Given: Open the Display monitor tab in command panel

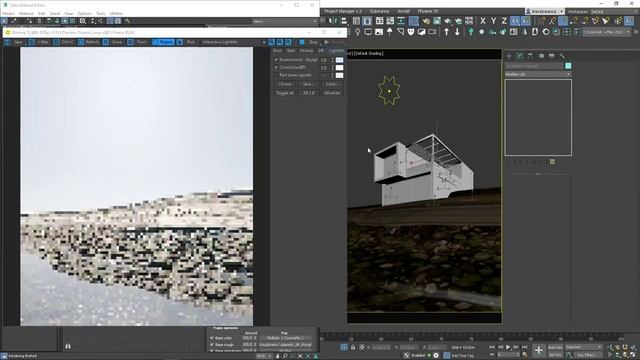Looking at the screenshot, I should pyautogui.click(x=551, y=56).
